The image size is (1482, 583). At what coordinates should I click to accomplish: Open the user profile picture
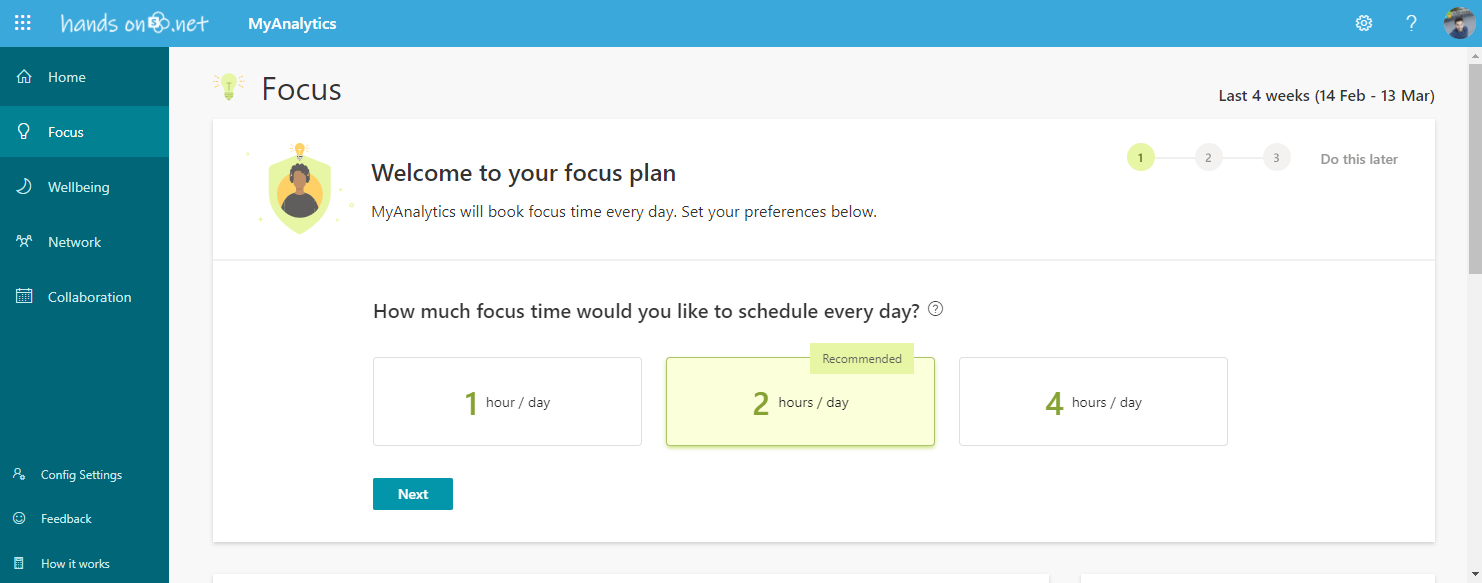click(x=1459, y=23)
